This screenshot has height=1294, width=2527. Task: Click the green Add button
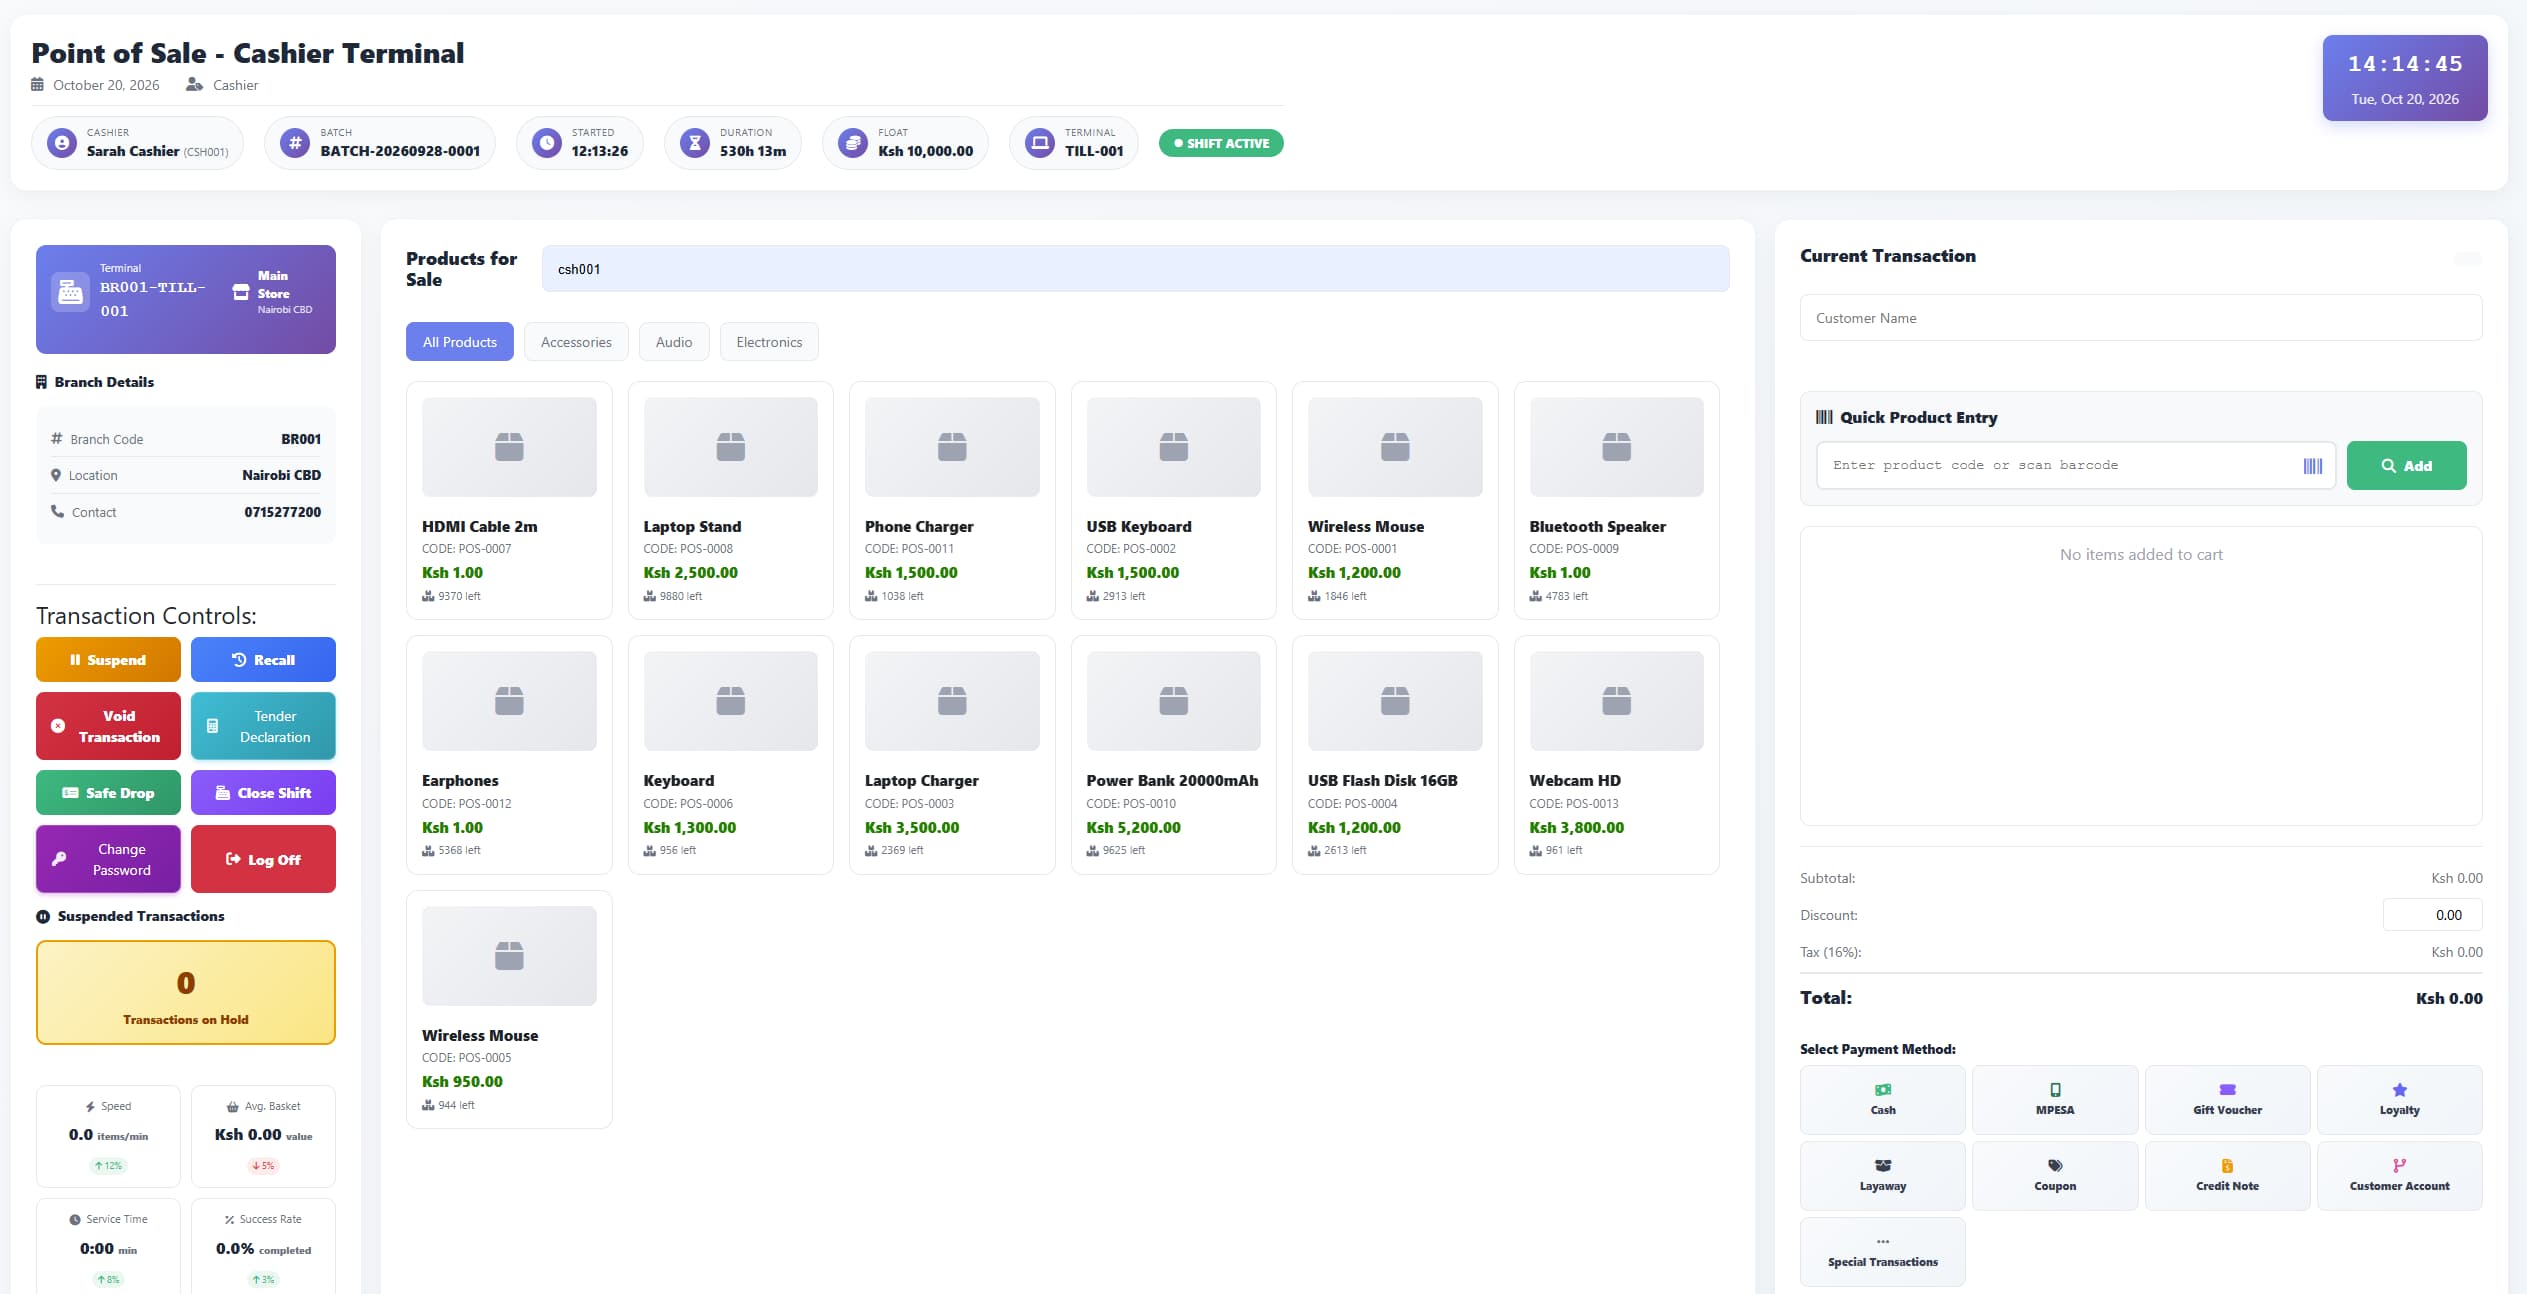[x=2406, y=466]
